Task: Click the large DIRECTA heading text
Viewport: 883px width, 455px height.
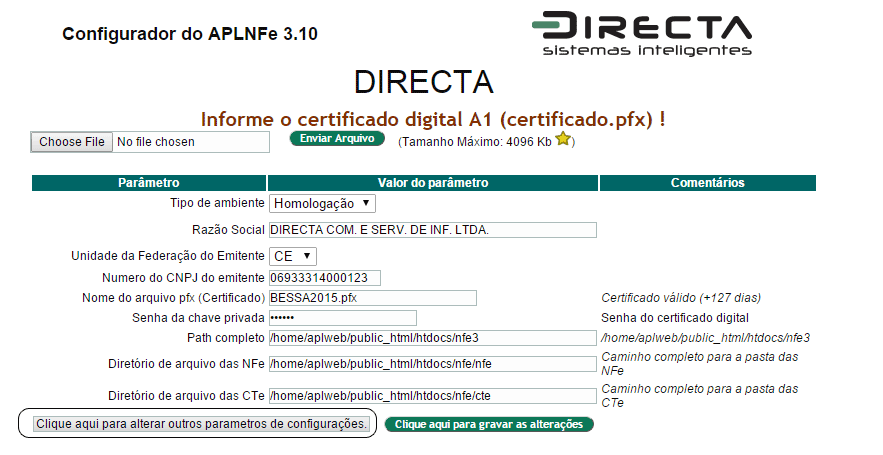Action: click(x=423, y=82)
